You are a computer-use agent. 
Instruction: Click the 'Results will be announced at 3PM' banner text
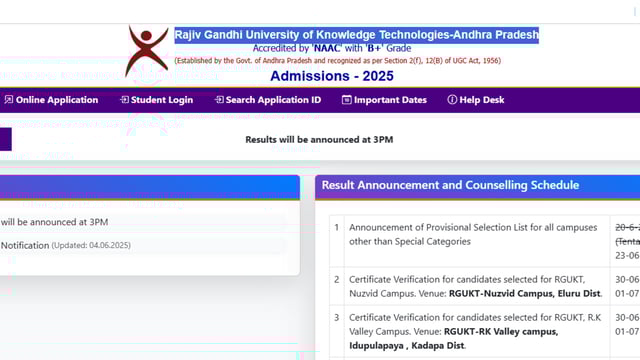click(319, 140)
